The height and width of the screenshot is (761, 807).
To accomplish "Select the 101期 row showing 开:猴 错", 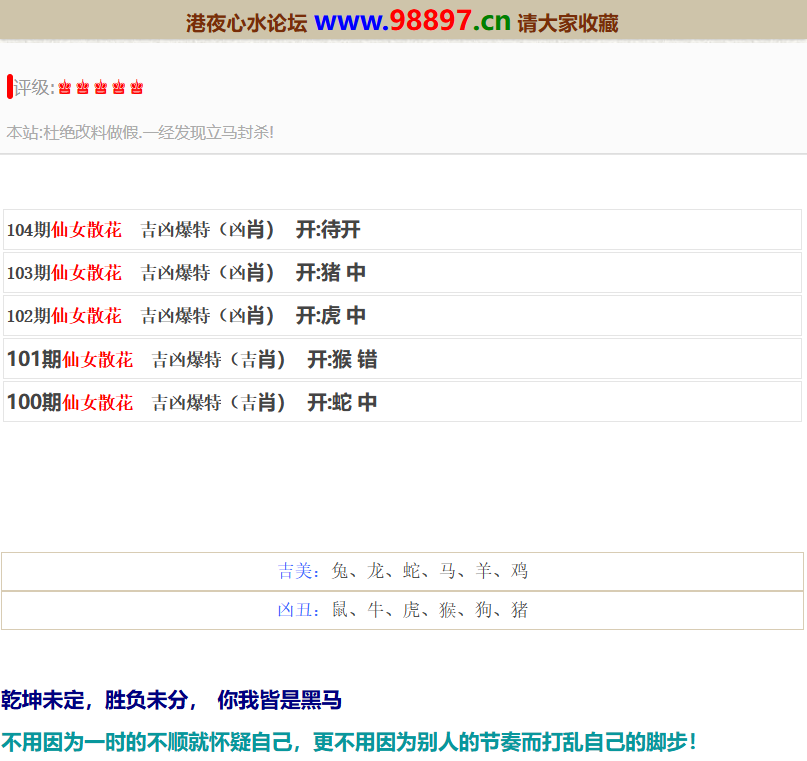I will point(402,359).
